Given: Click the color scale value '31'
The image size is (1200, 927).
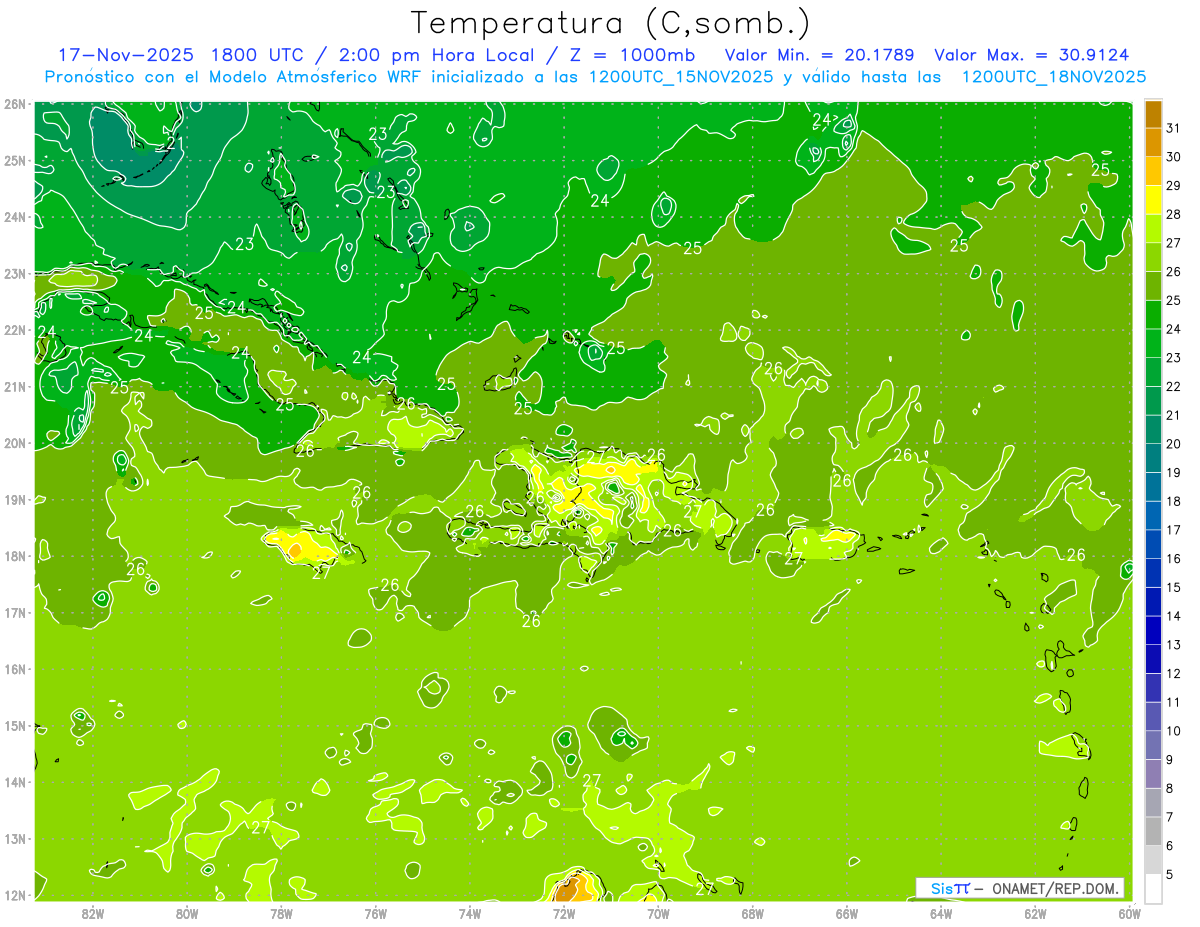Looking at the screenshot, I should click(x=1173, y=128).
